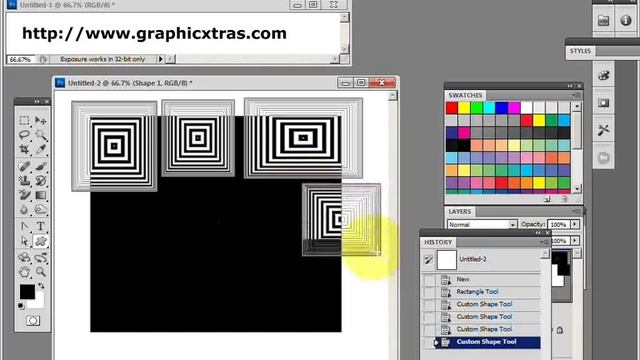Select the Eraser tool
The width and height of the screenshot is (640, 360).
click(24, 195)
